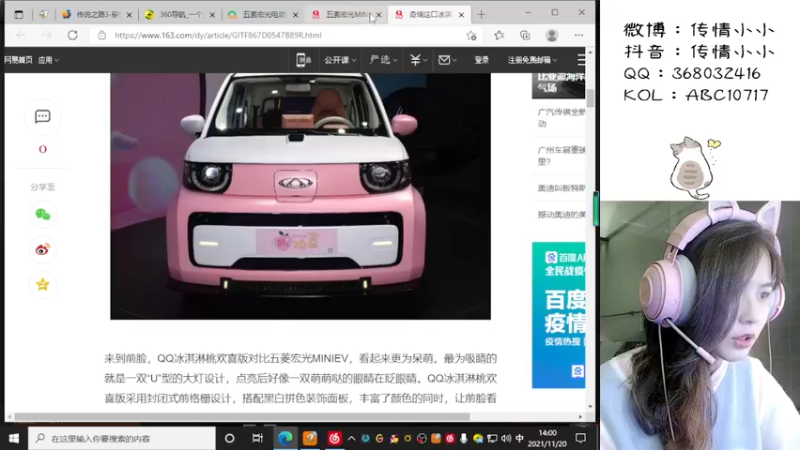Expand the yen payment dropdown
The width and height of the screenshot is (800, 450).
point(418,60)
